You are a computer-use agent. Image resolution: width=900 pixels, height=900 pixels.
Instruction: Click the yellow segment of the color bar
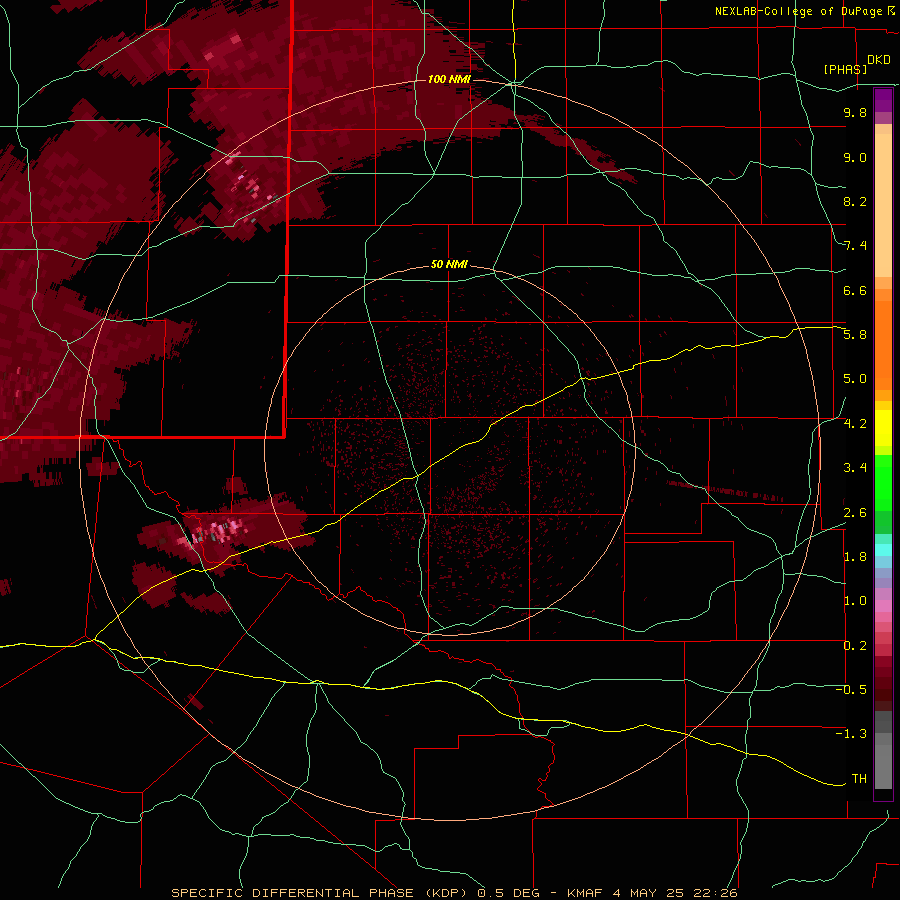point(883,428)
